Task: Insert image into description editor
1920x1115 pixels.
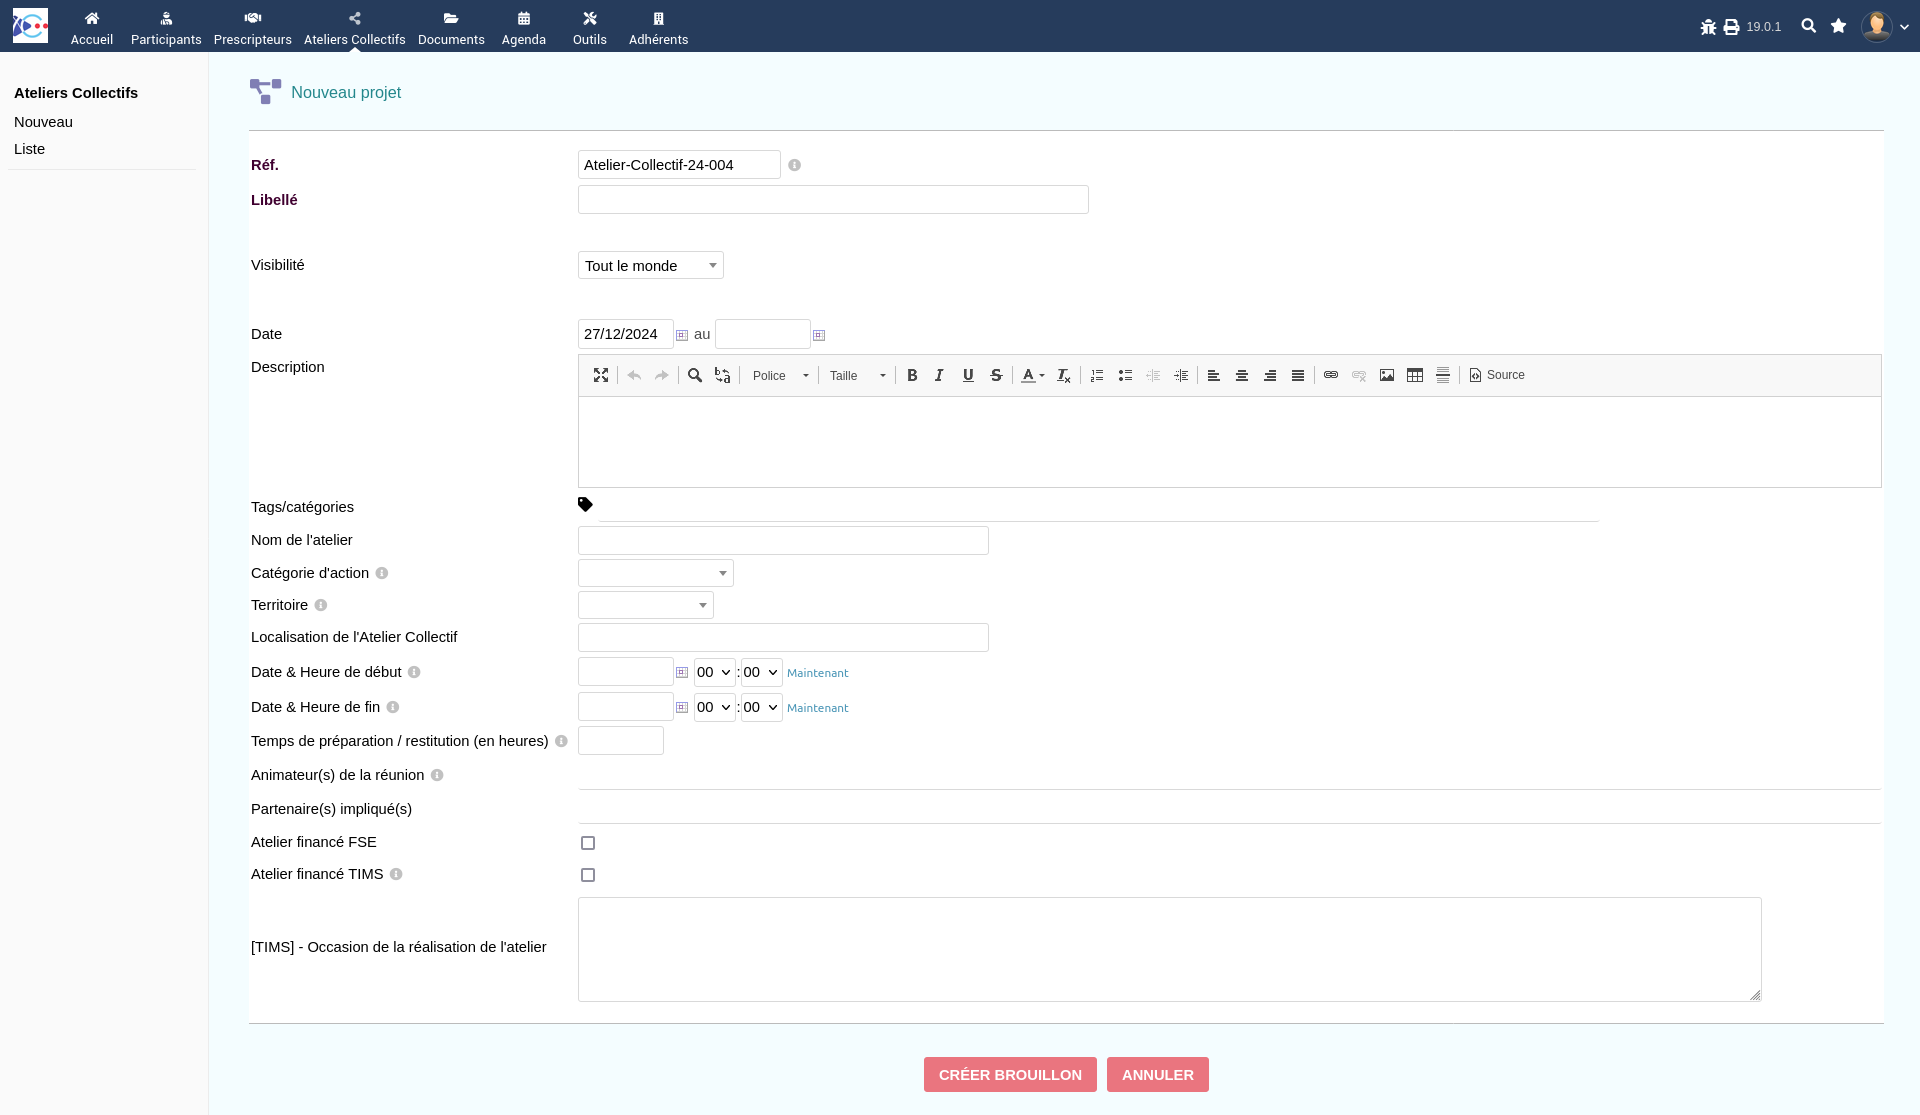Action: 1387,375
